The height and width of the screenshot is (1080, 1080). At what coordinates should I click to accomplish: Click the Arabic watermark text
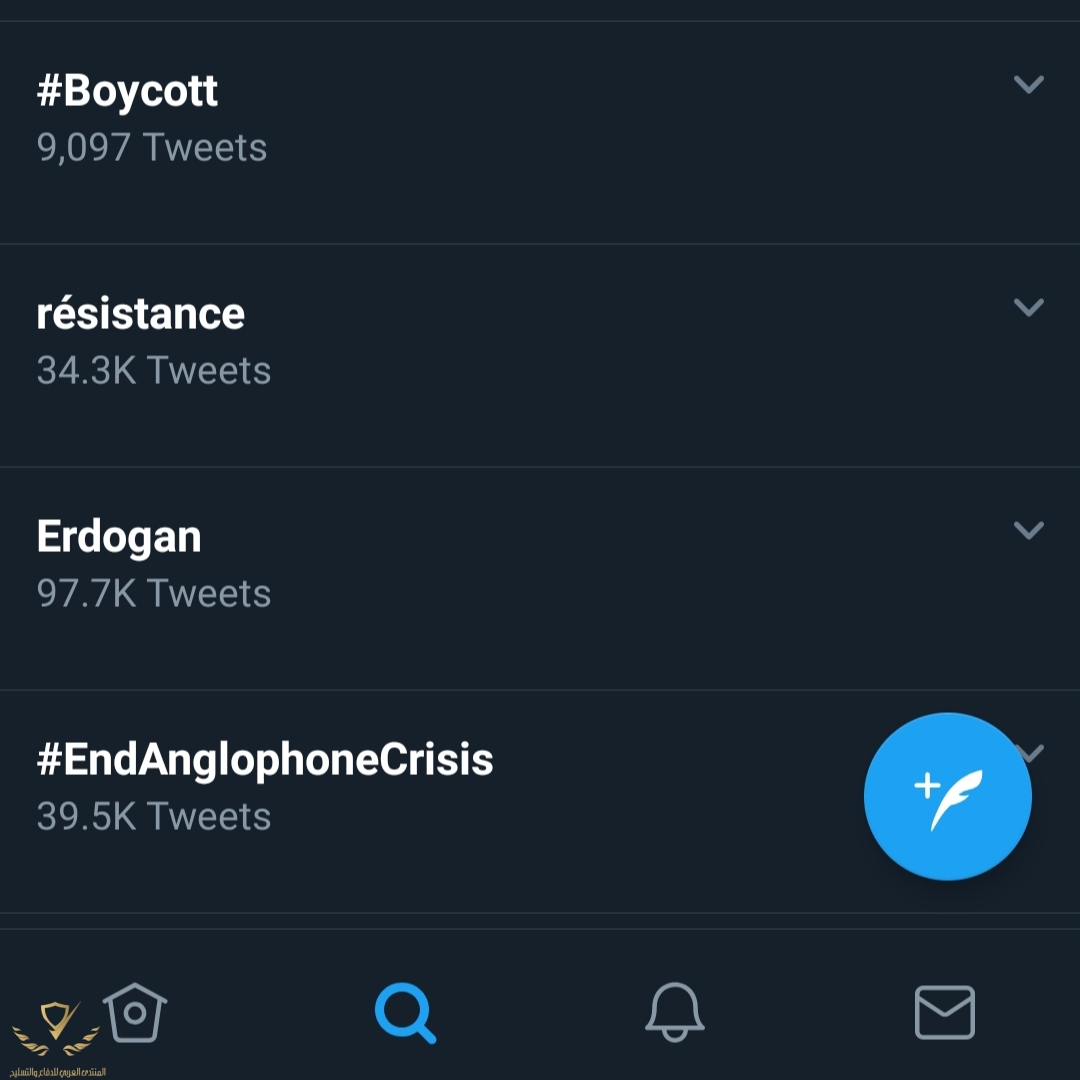click(x=58, y=1072)
